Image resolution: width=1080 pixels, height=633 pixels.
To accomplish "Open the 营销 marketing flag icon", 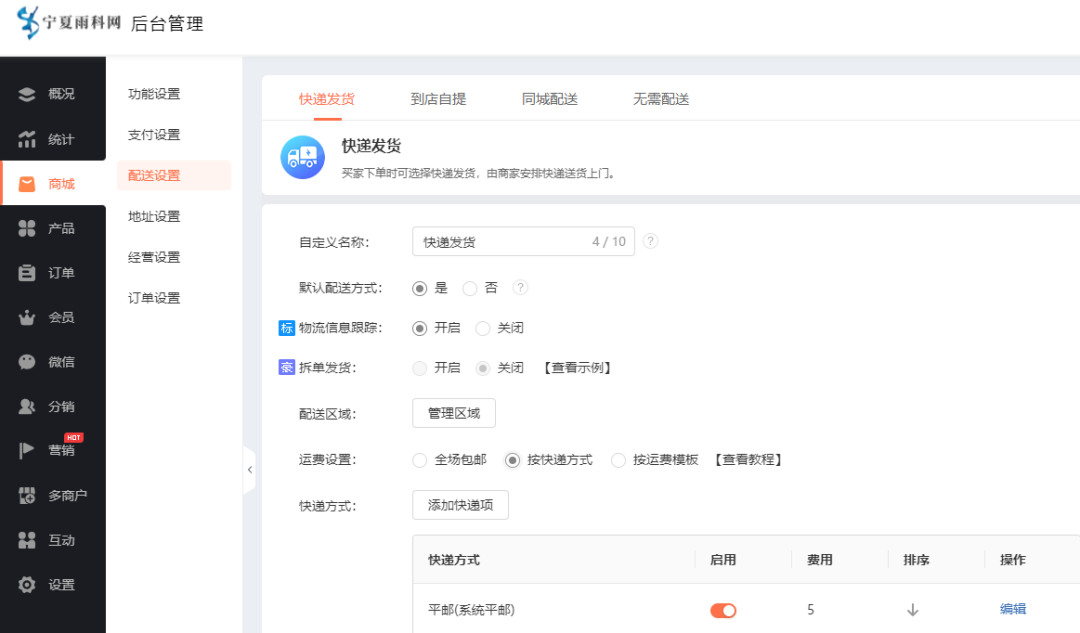I will (x=27, y=450).
